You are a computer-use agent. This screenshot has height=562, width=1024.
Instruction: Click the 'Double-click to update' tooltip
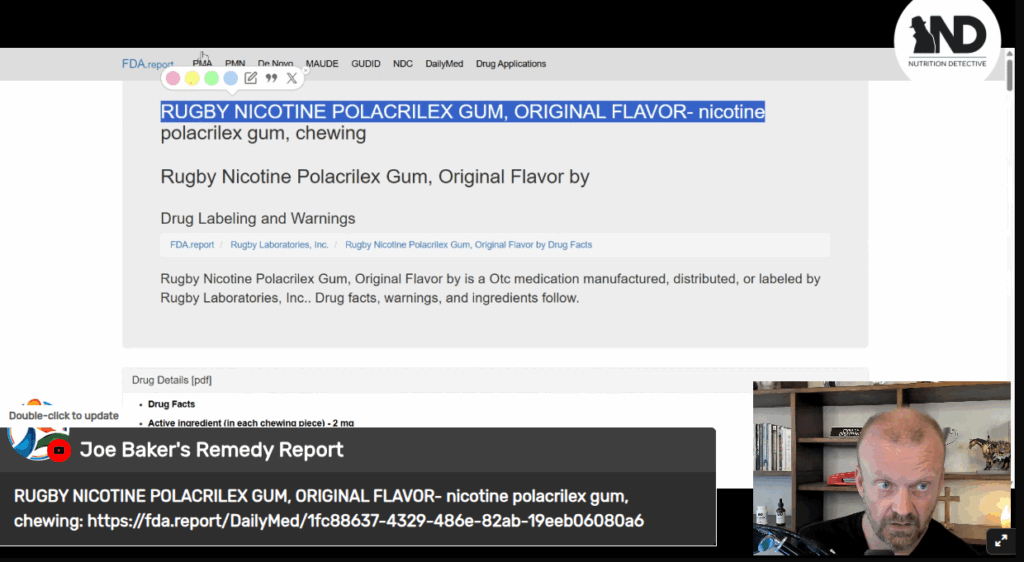[x=64, y=416]
